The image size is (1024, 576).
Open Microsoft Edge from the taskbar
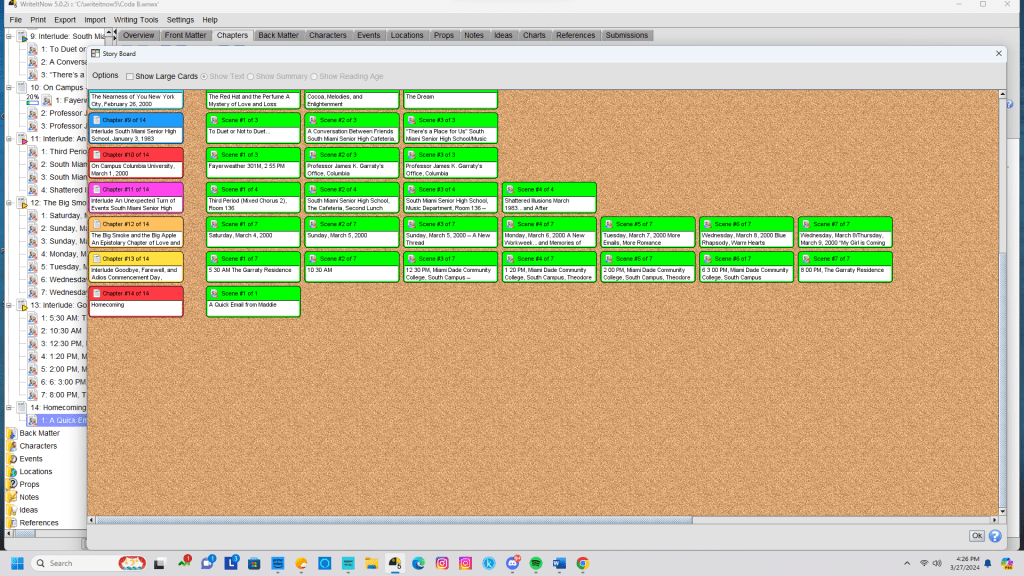[419, 564]
